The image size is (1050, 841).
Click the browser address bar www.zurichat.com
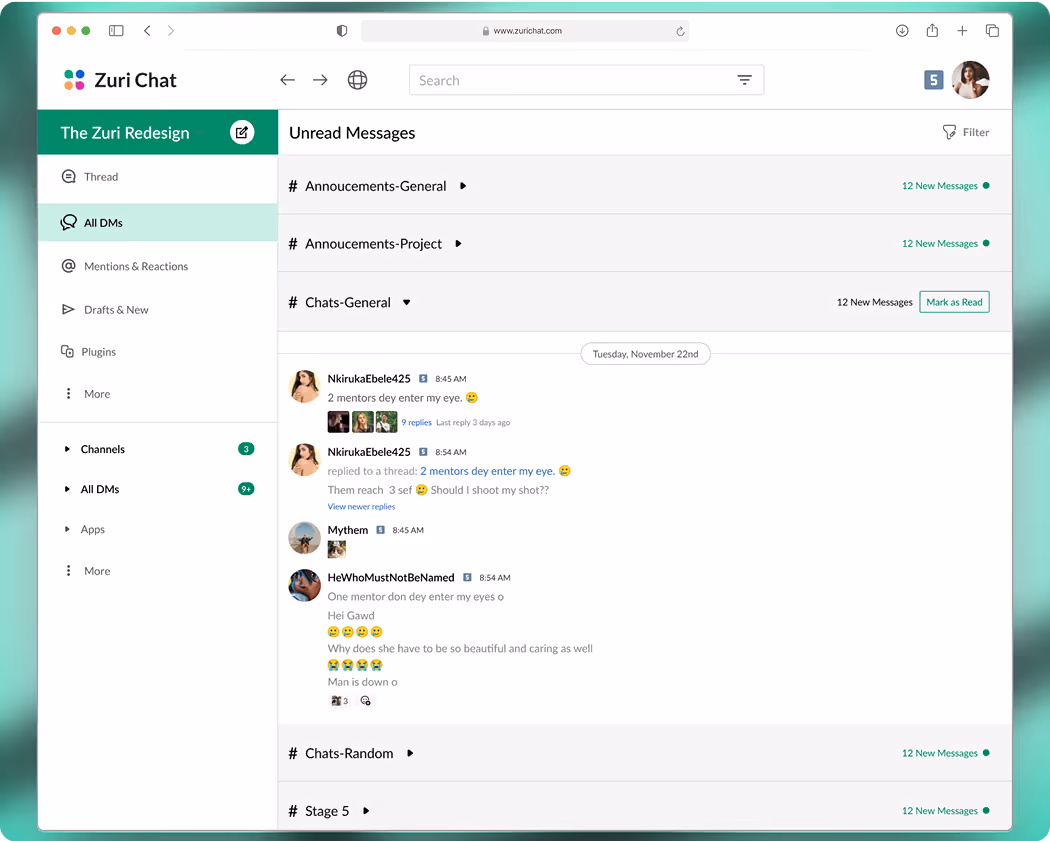[525, 31]
